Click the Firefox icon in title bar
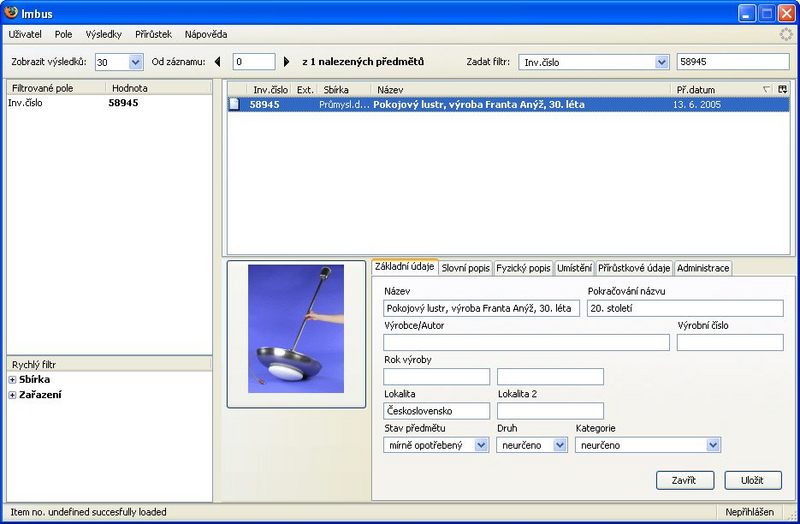The image size is (800, 524). click(x=11, y=13)
